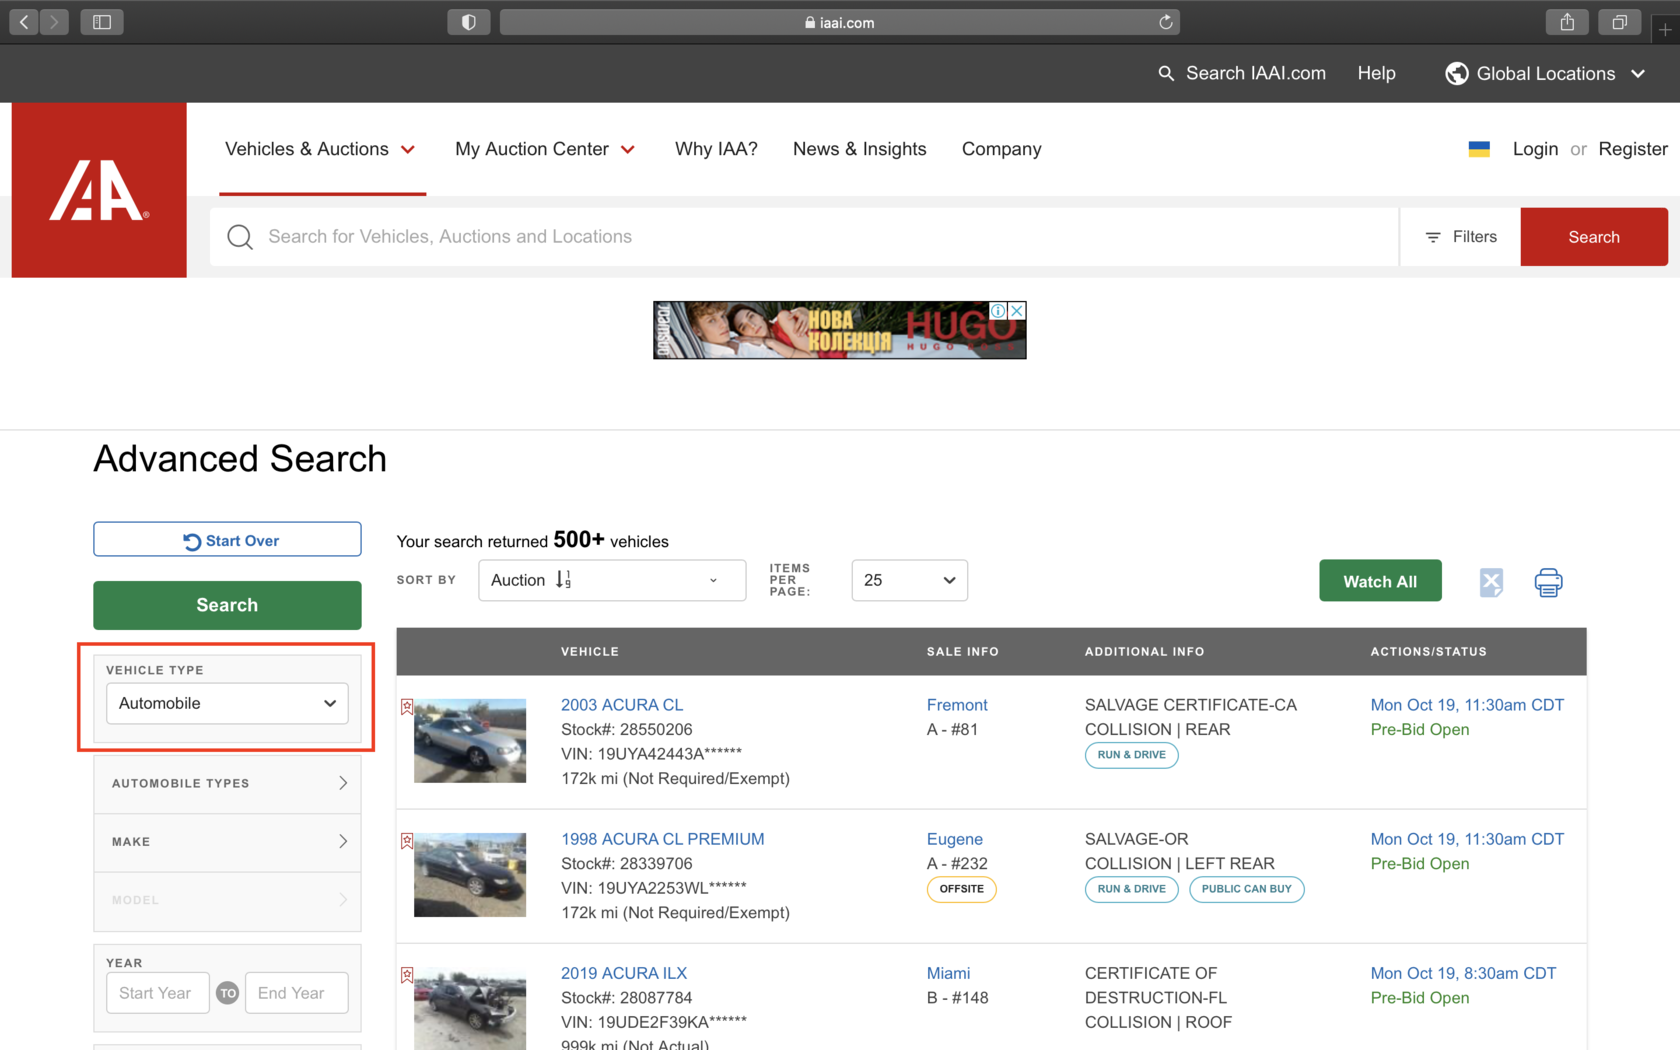Viewport: 1680px width, 1050px height.
Task: Open the Why IAA? menu item
Action: pos(716,149)
